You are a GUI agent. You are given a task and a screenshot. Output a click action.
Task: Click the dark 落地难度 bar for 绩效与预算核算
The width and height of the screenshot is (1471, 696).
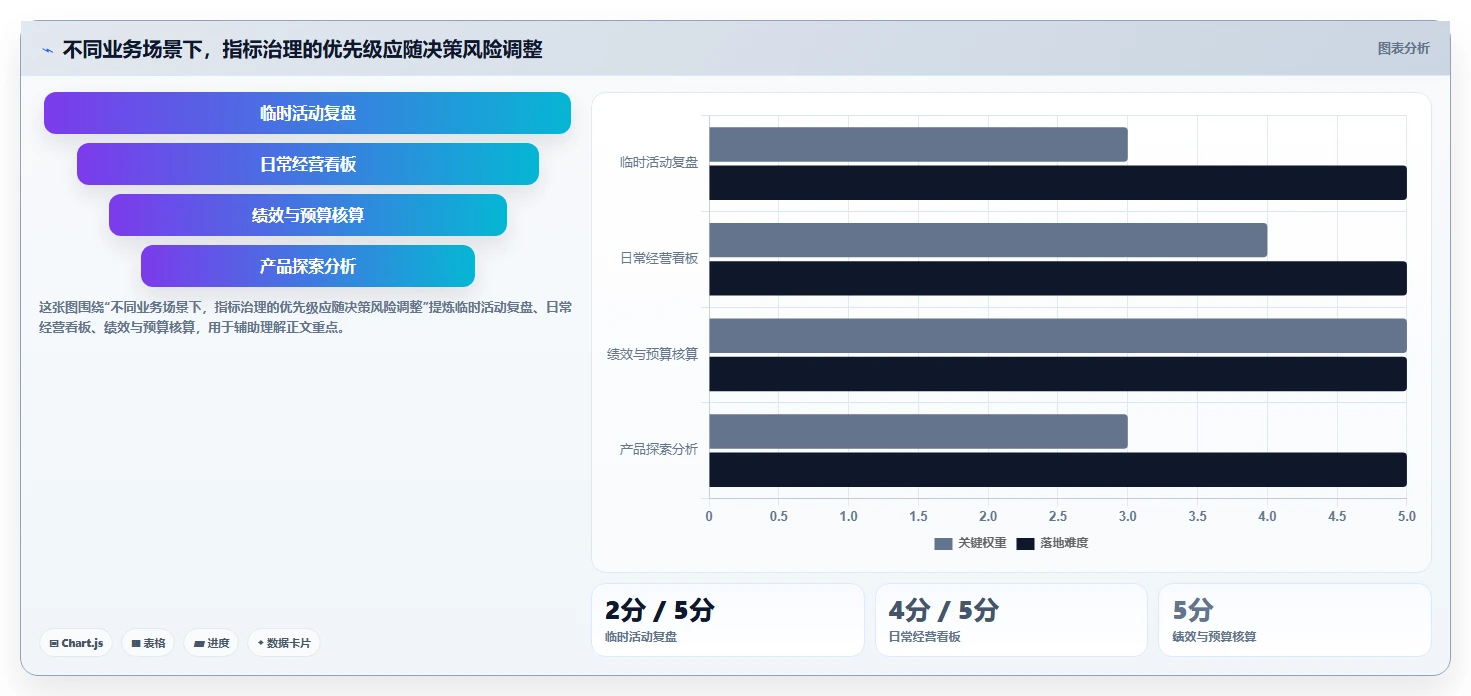[x=1058, y=374]
